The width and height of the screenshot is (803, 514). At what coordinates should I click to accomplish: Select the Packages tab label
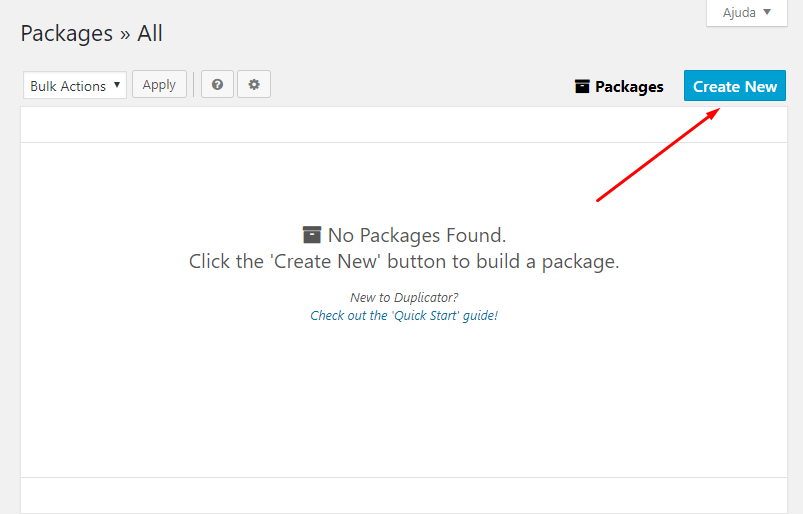[x=629, y=86]
